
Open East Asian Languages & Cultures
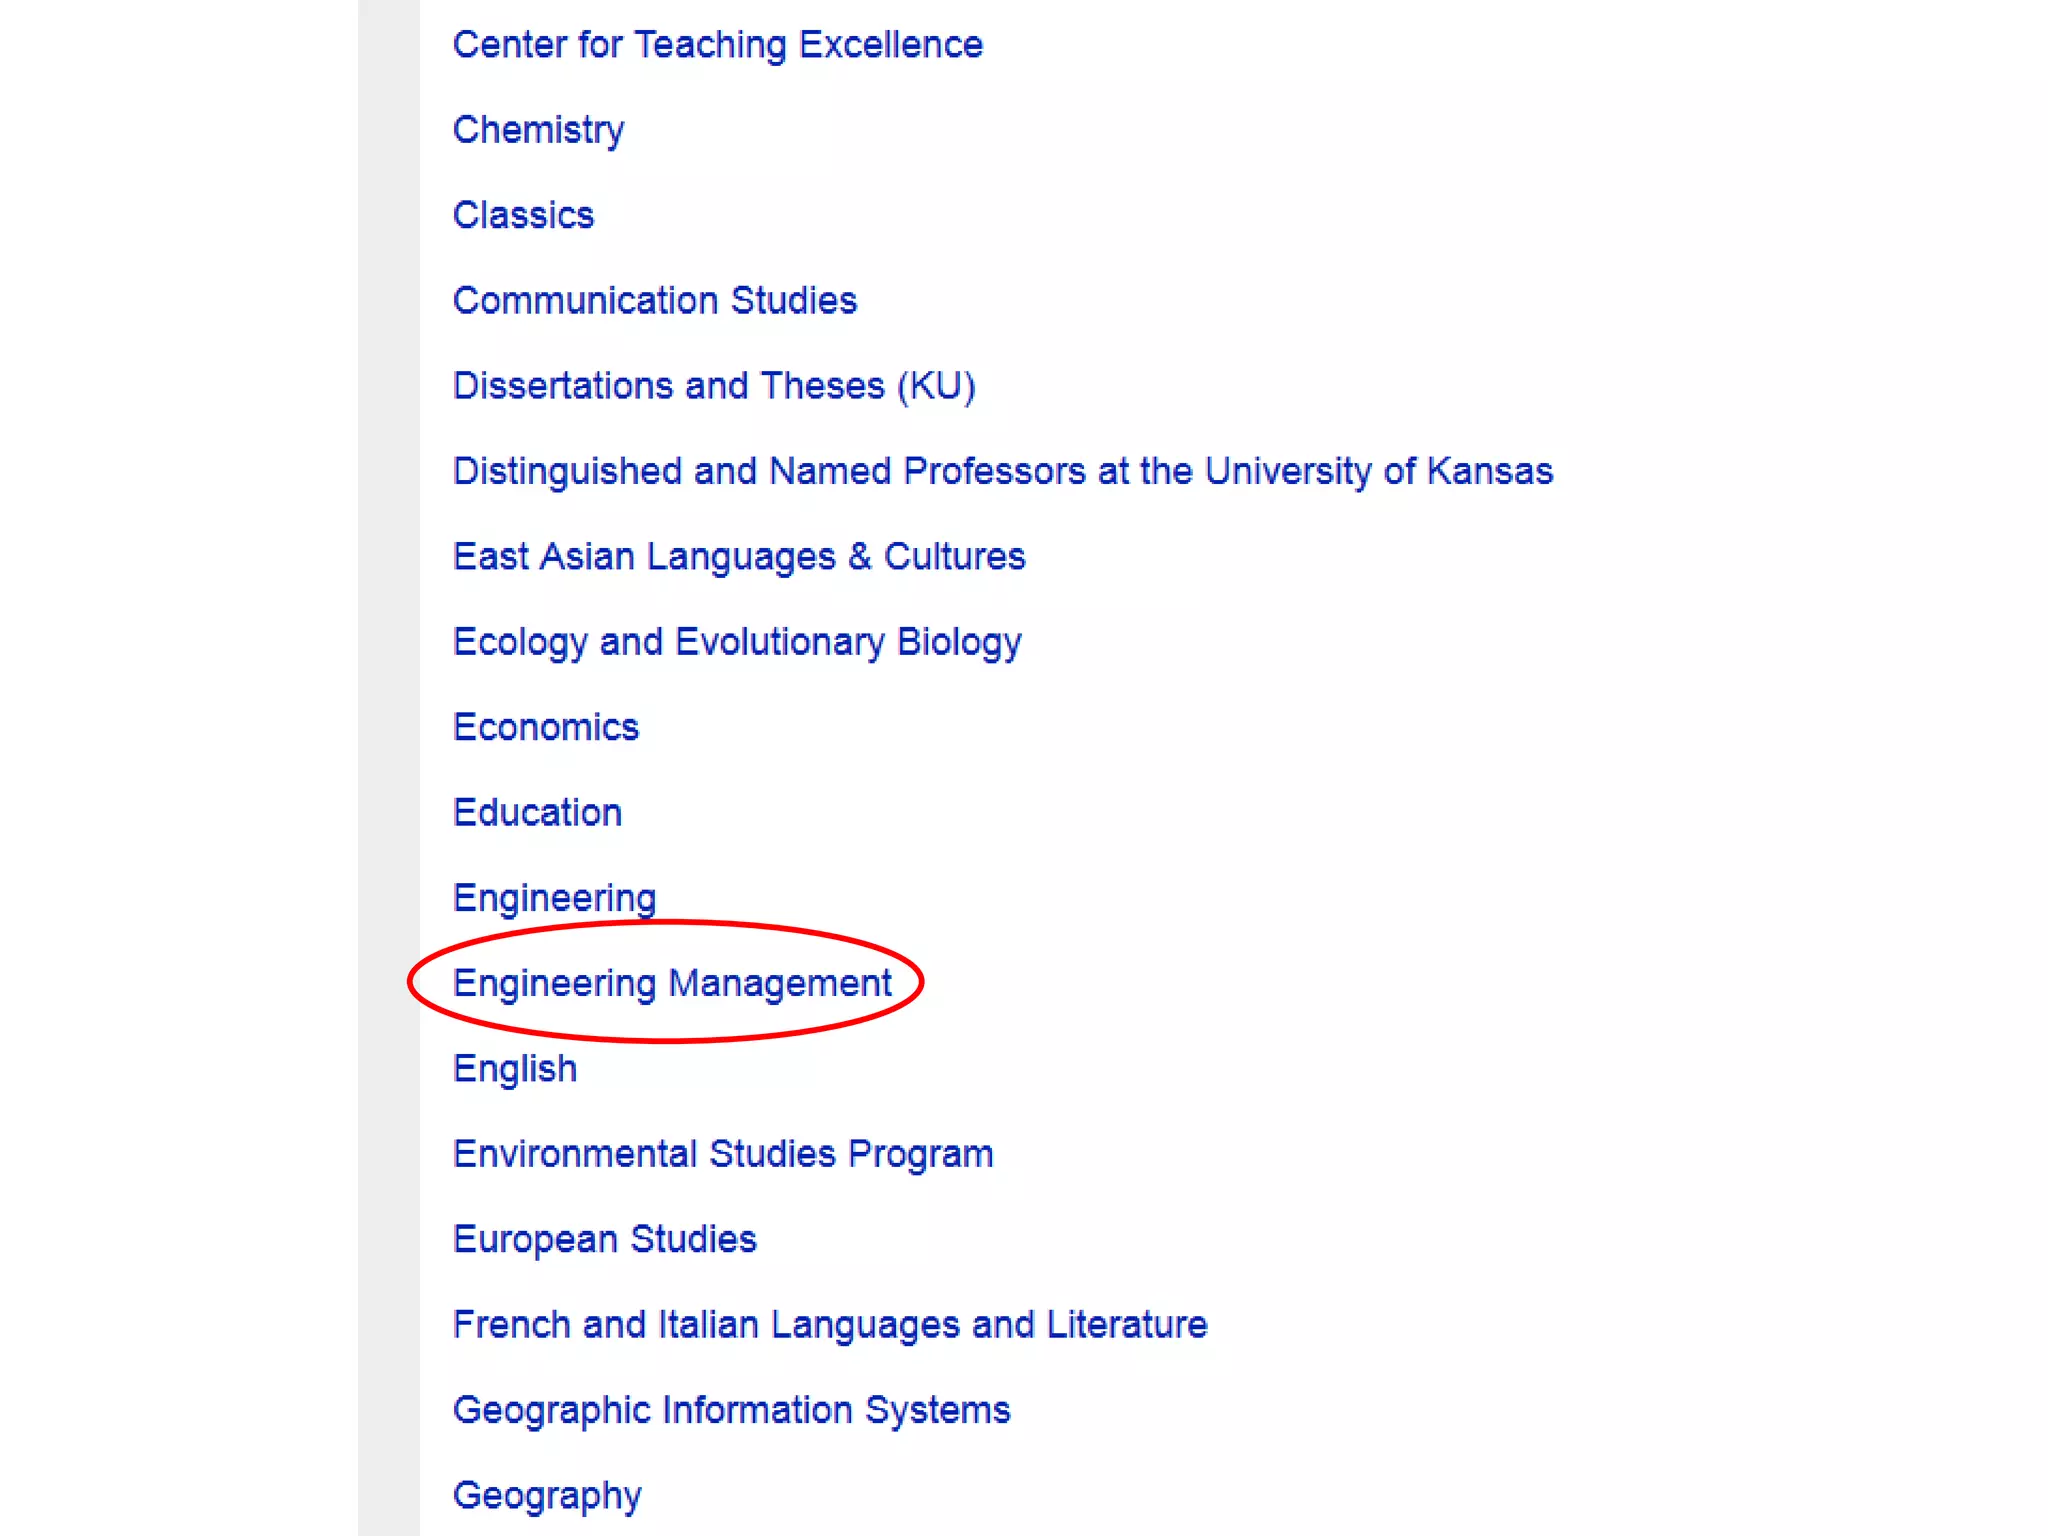pyautogui.click(x=738, y=556)
